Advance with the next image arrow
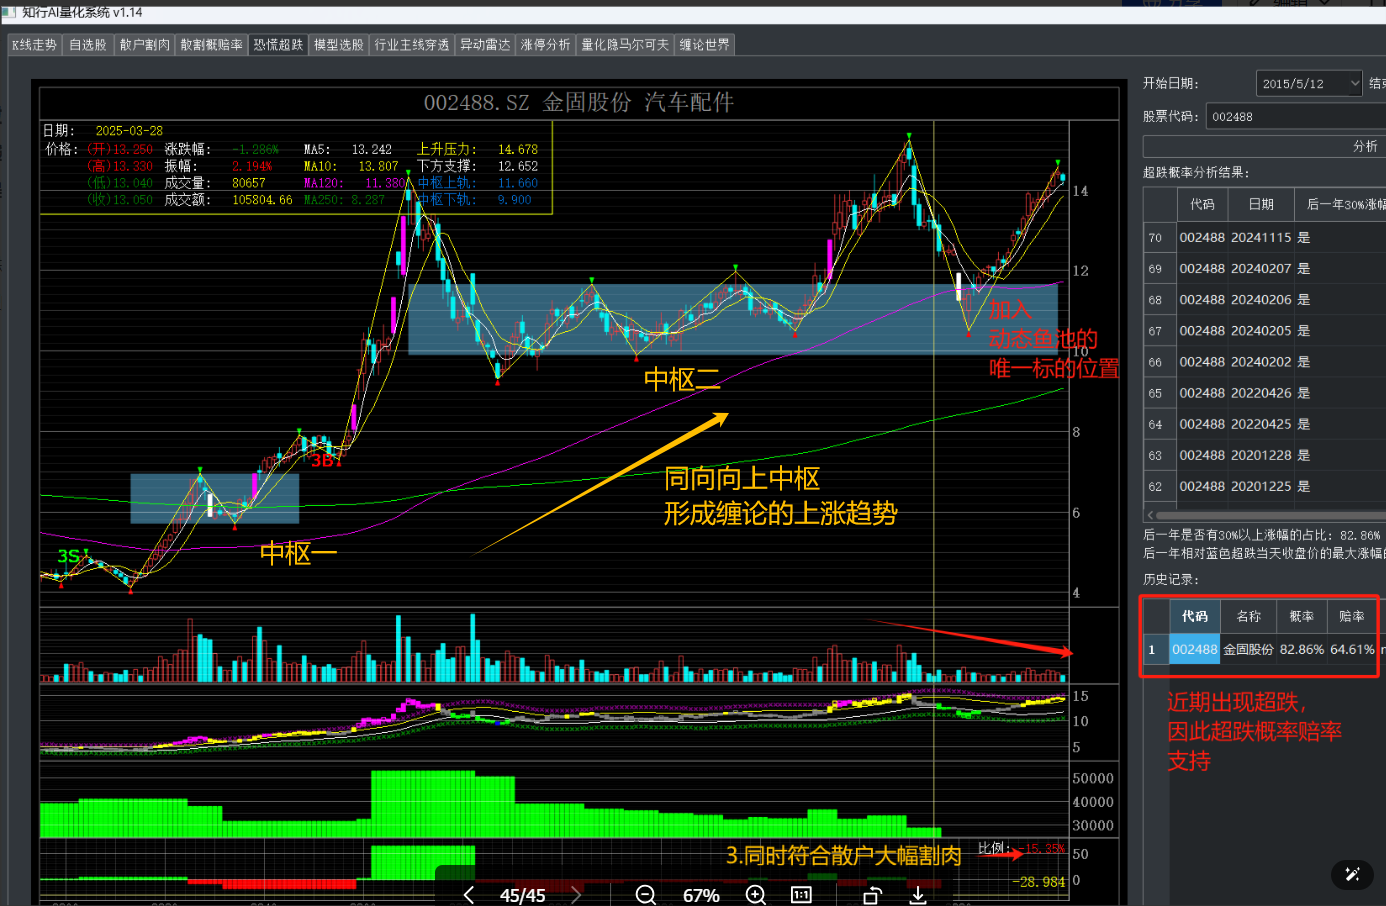The width and height of the screenshot is (1386, 906). click(x=576, y=895)
